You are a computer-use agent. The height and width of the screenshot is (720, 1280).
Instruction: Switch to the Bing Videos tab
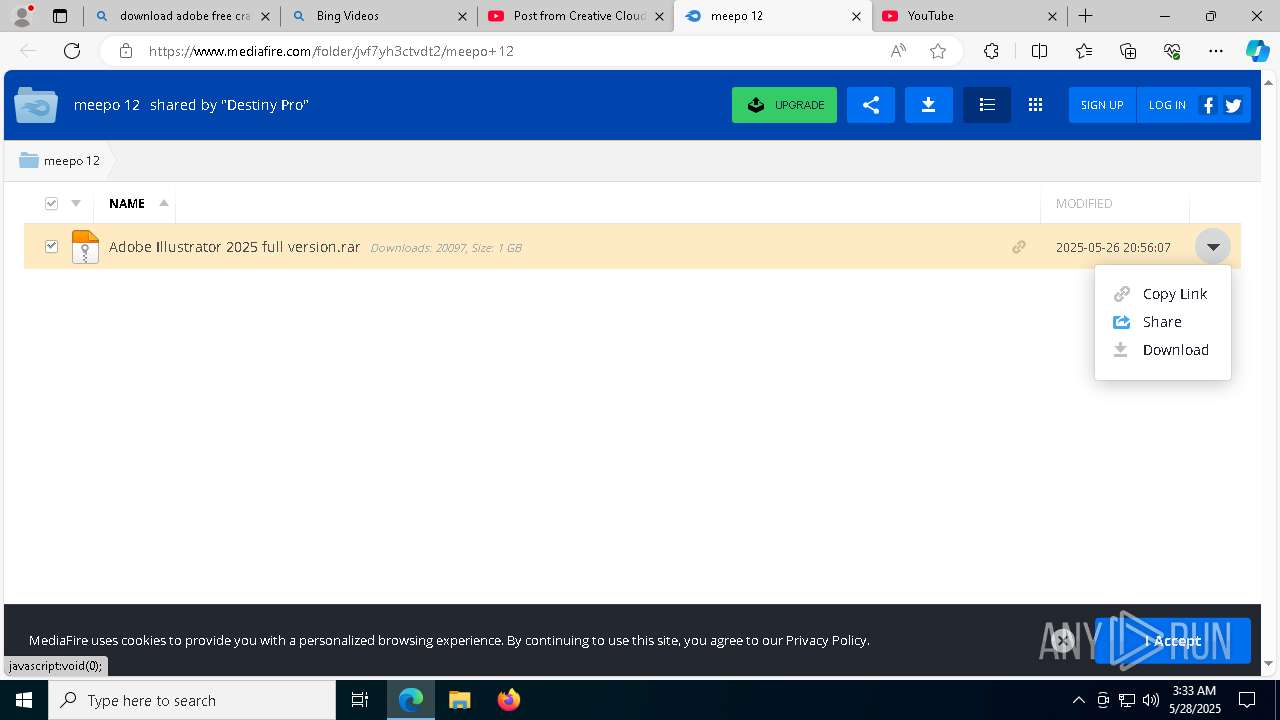click(x=379, y=16)
